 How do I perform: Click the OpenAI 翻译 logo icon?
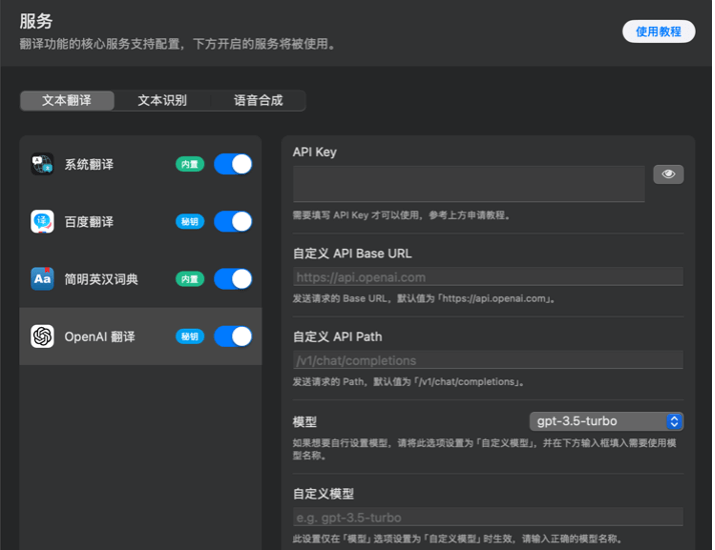42,337
